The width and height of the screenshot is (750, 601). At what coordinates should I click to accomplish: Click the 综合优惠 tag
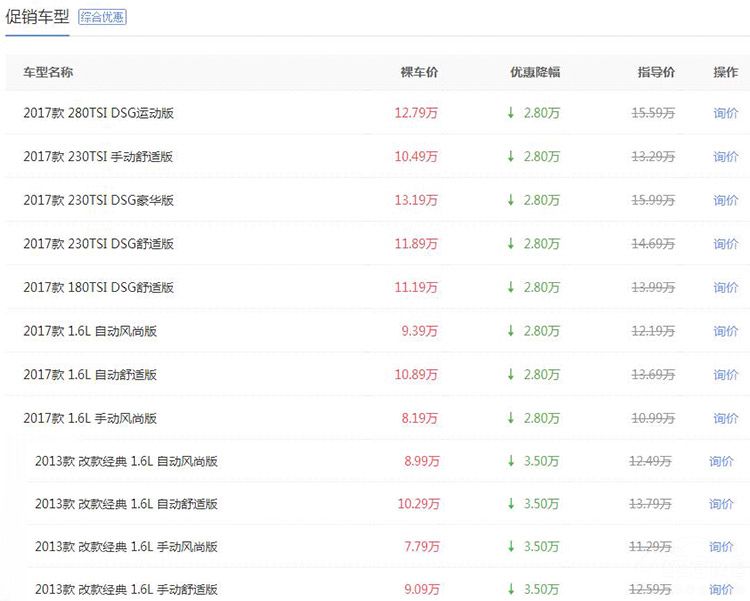point(103,17)
